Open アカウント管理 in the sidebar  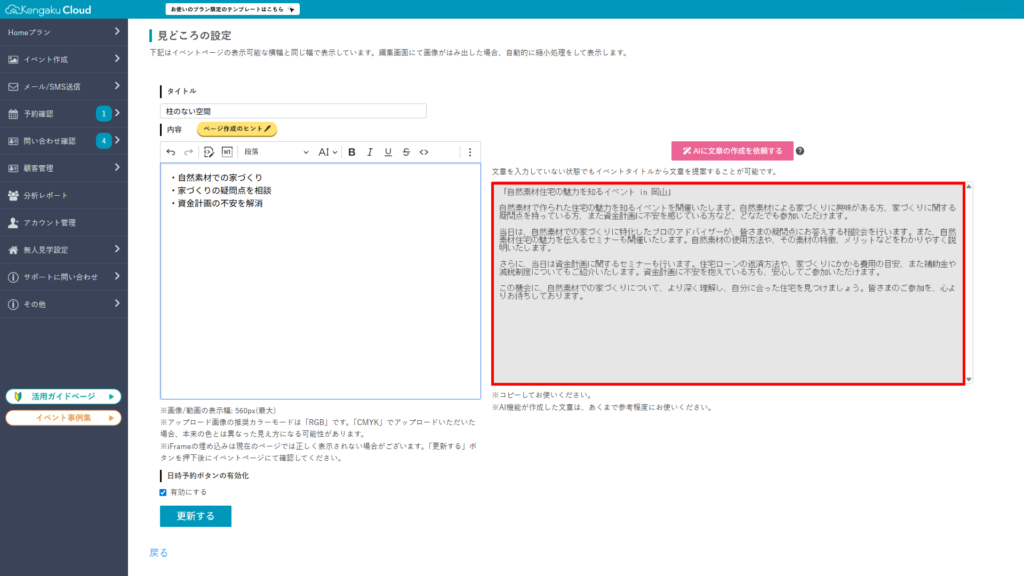pyautogui.click(x=64, y=222)
